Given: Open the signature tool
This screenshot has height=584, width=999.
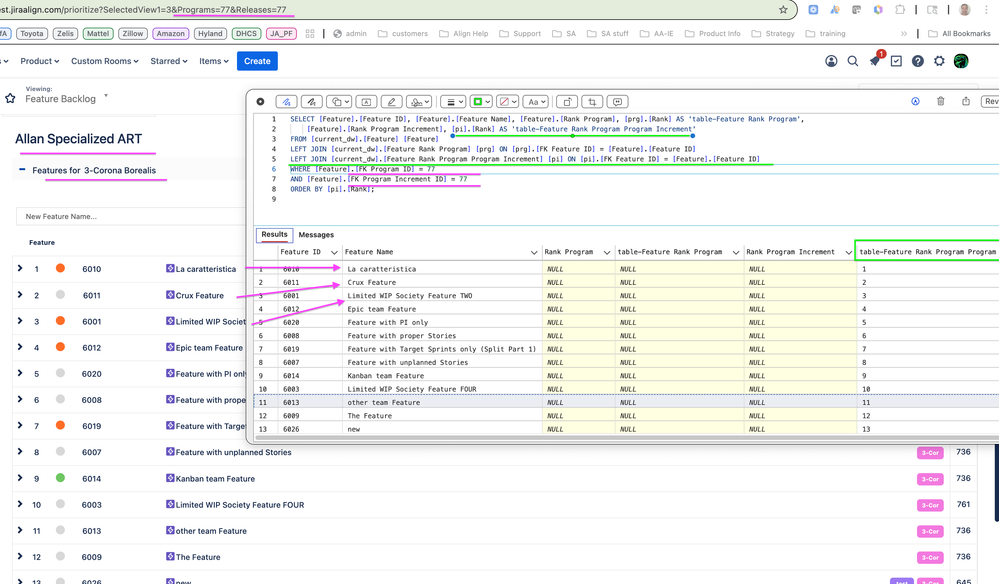Looking at the screenshot, I should click(x=420, y=101).
